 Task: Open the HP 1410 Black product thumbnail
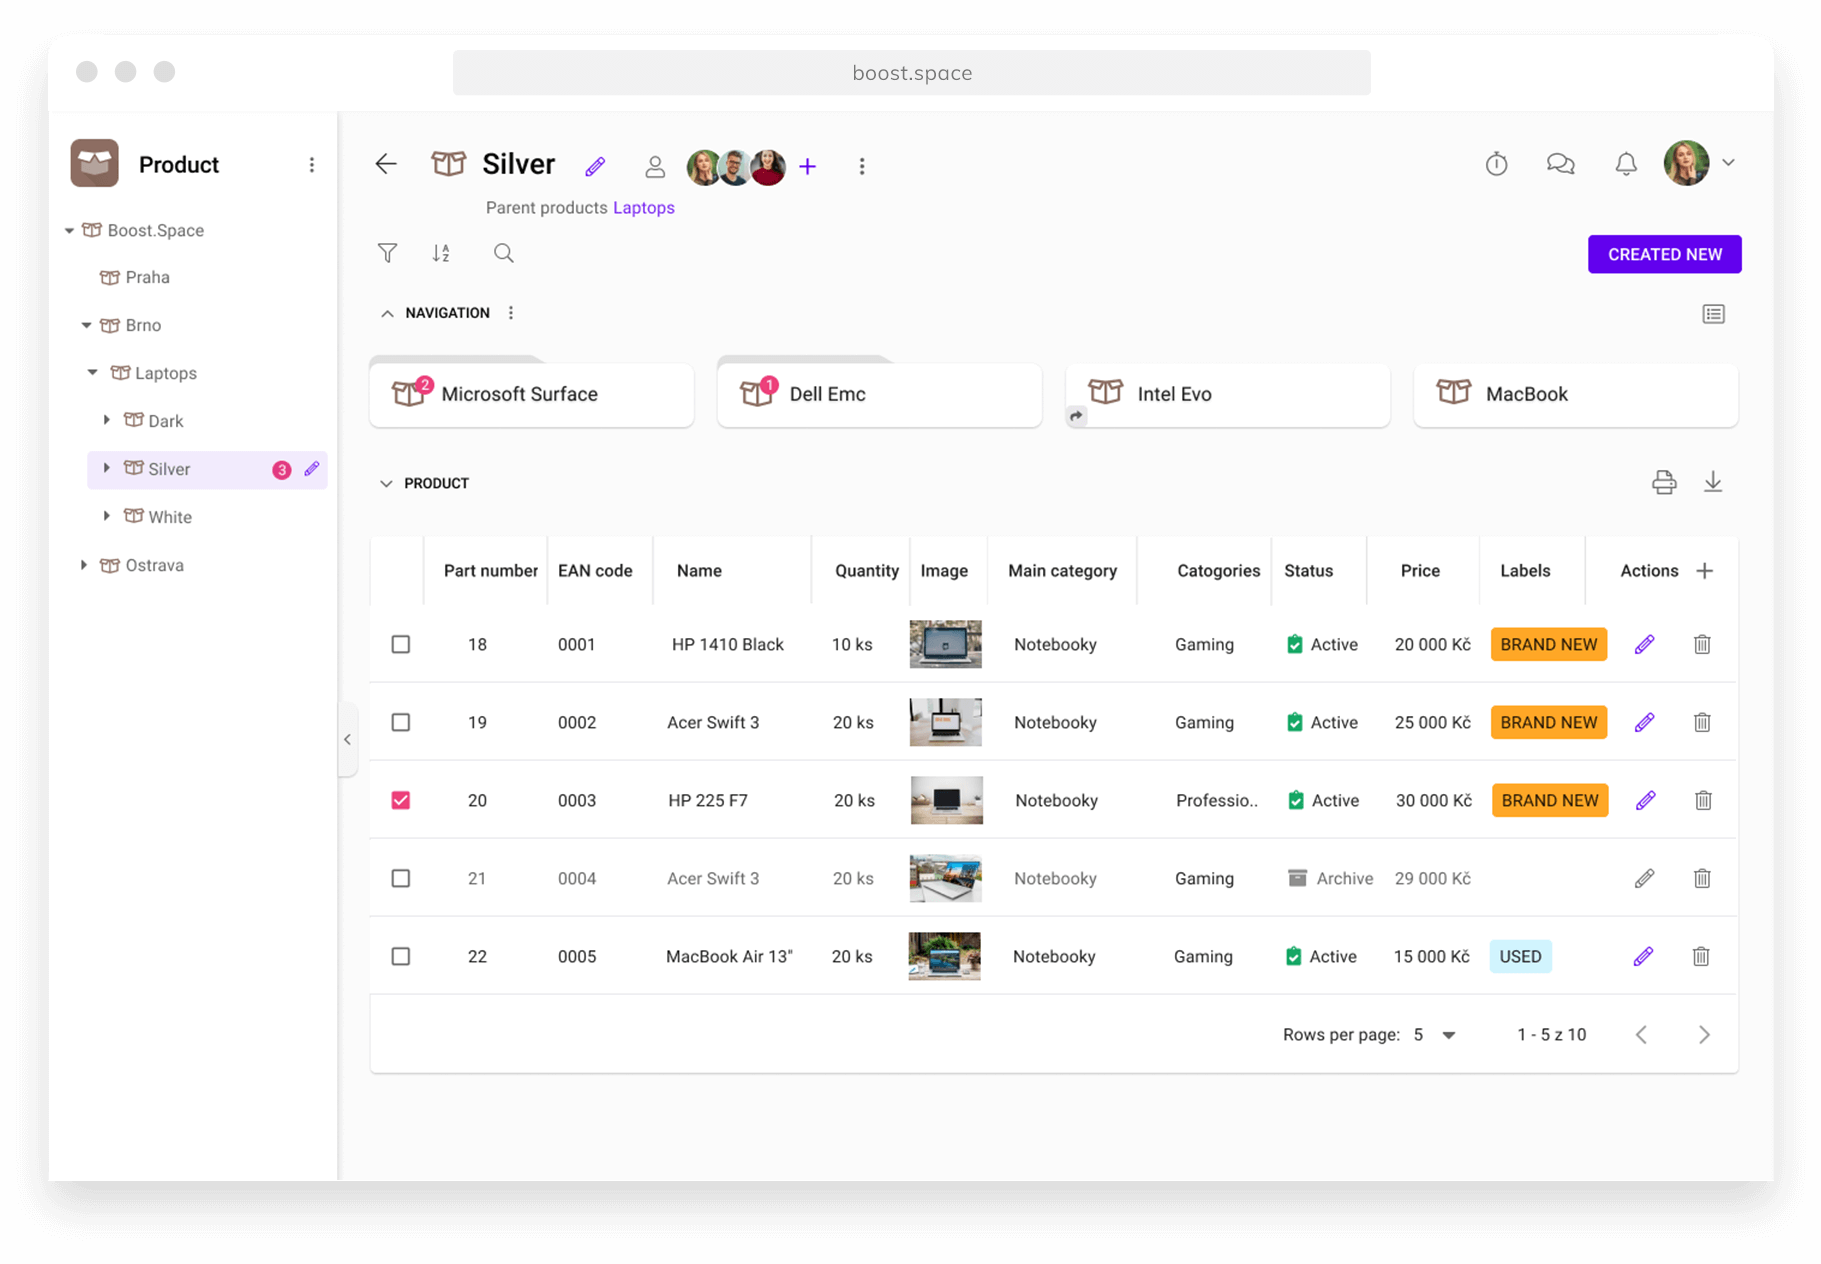pyautogui.click(x=944, y=644)
